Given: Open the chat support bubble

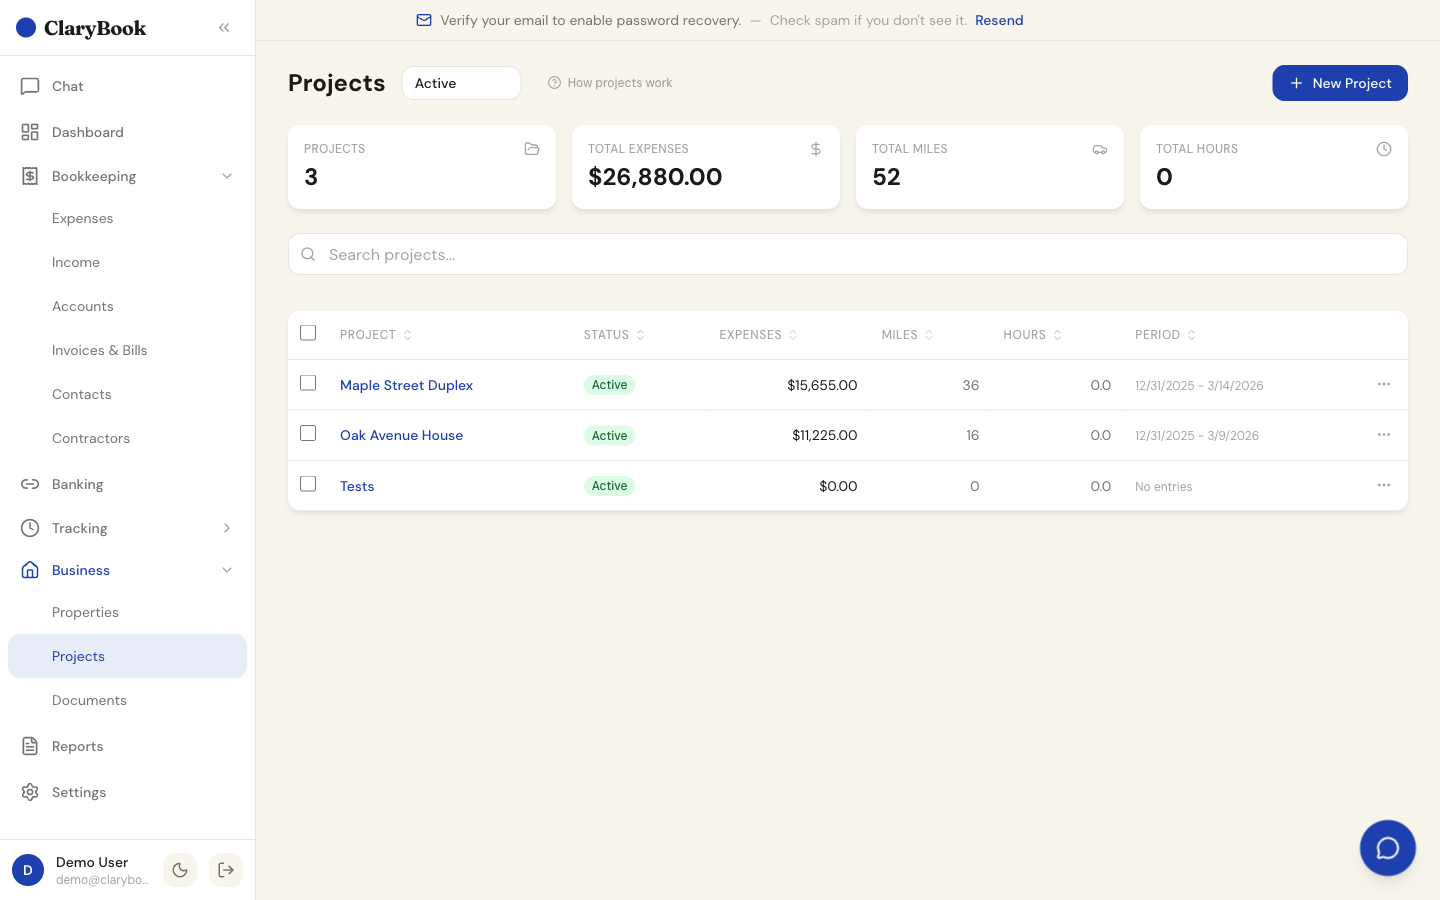Looking at the screenshot, I should (x=1388, y=848).
